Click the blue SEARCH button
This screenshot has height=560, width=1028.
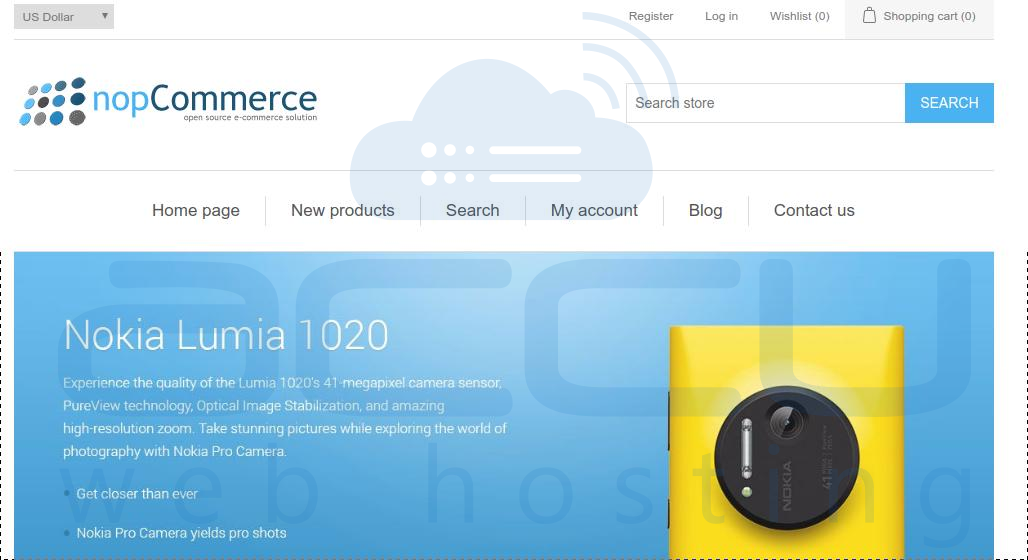pos(949,103)
